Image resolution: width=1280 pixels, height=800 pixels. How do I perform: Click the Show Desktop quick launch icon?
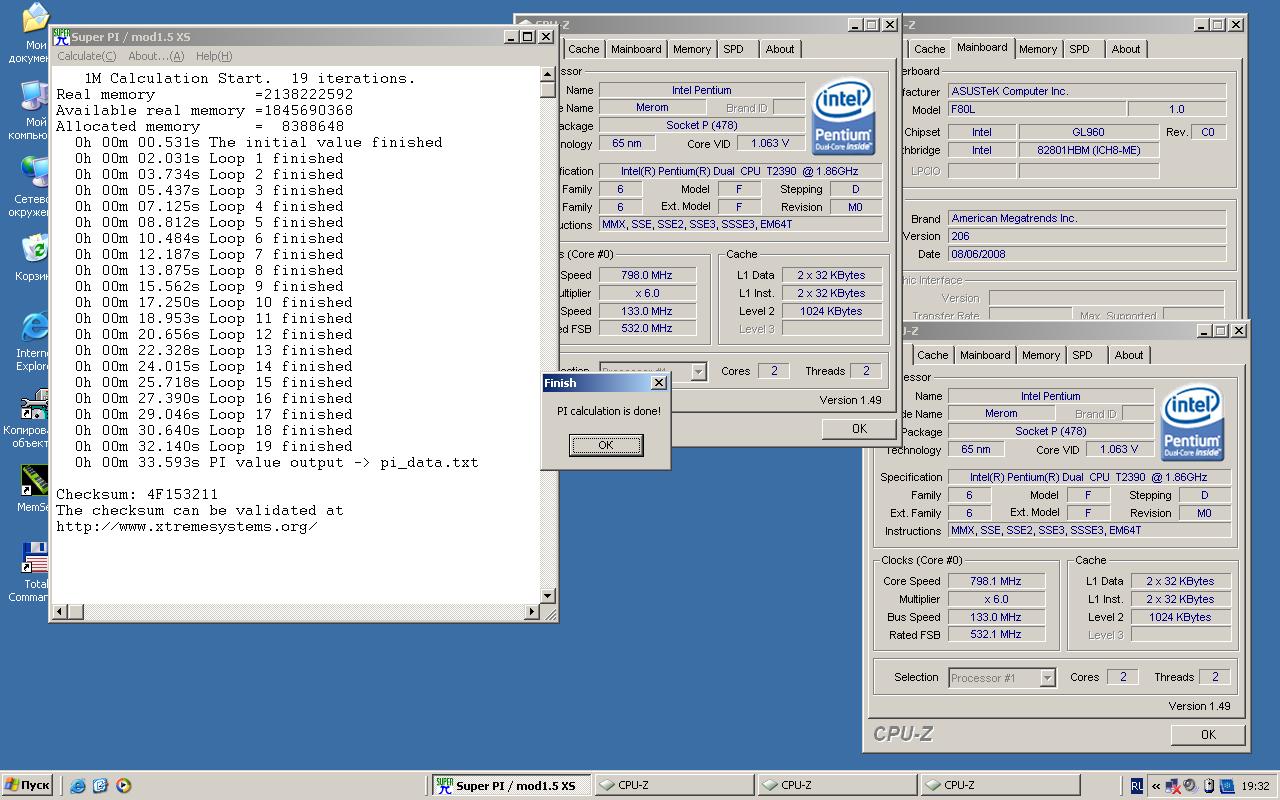[x=100, y=786]
